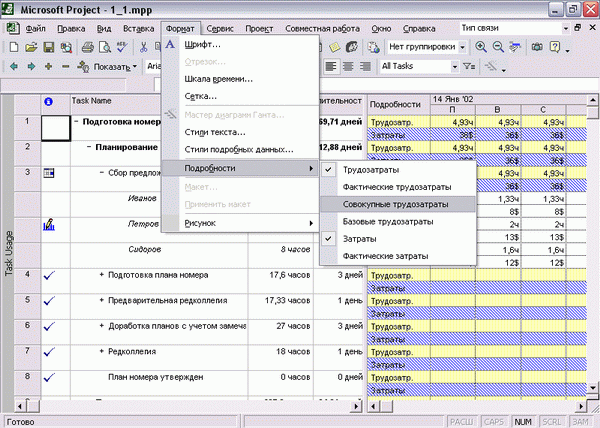Click the calendar indicator icon in row 3

[49, 173]
